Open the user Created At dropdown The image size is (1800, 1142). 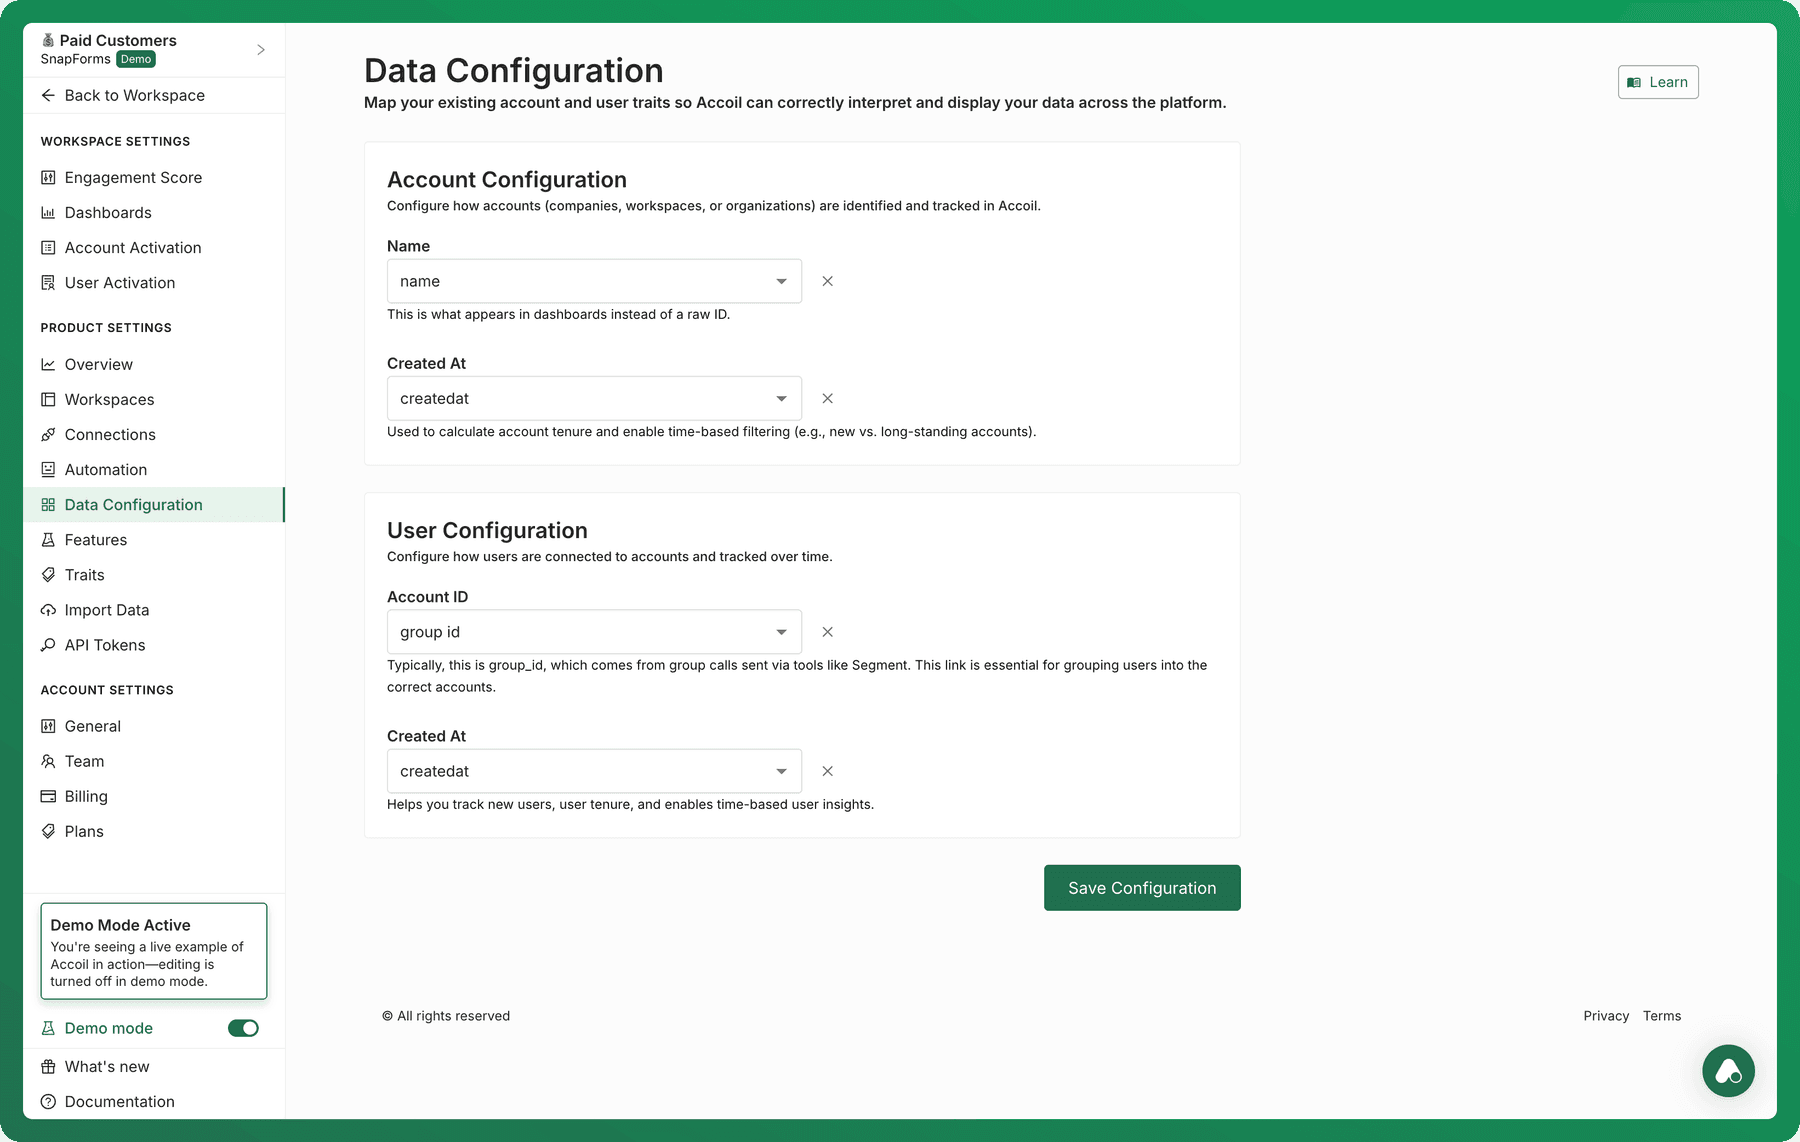tap(594, 771)
